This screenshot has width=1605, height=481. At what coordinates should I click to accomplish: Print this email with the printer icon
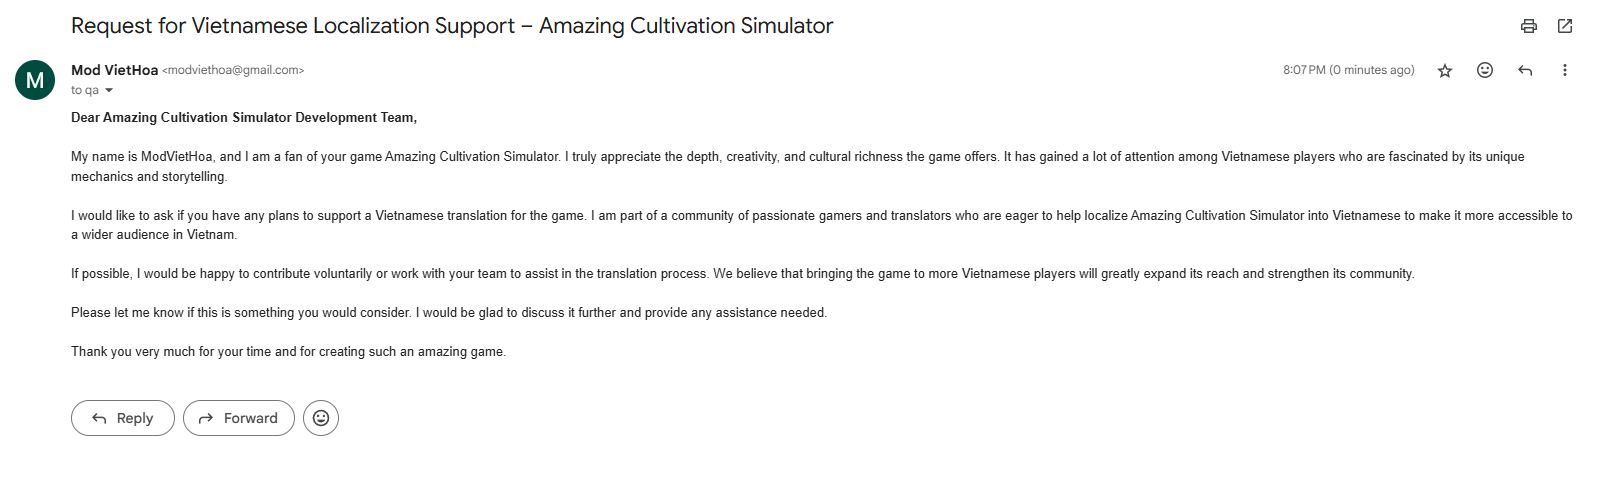coord(1528,26)
